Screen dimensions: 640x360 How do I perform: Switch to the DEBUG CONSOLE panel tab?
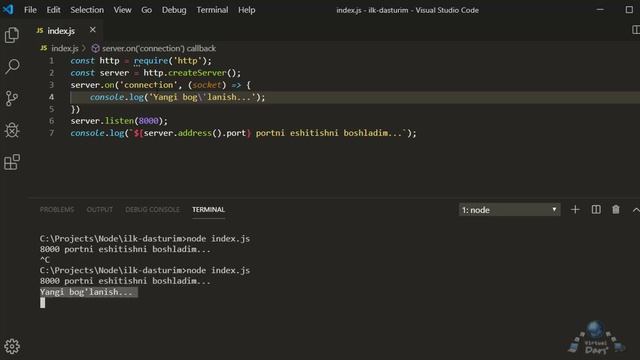[152, 209]
